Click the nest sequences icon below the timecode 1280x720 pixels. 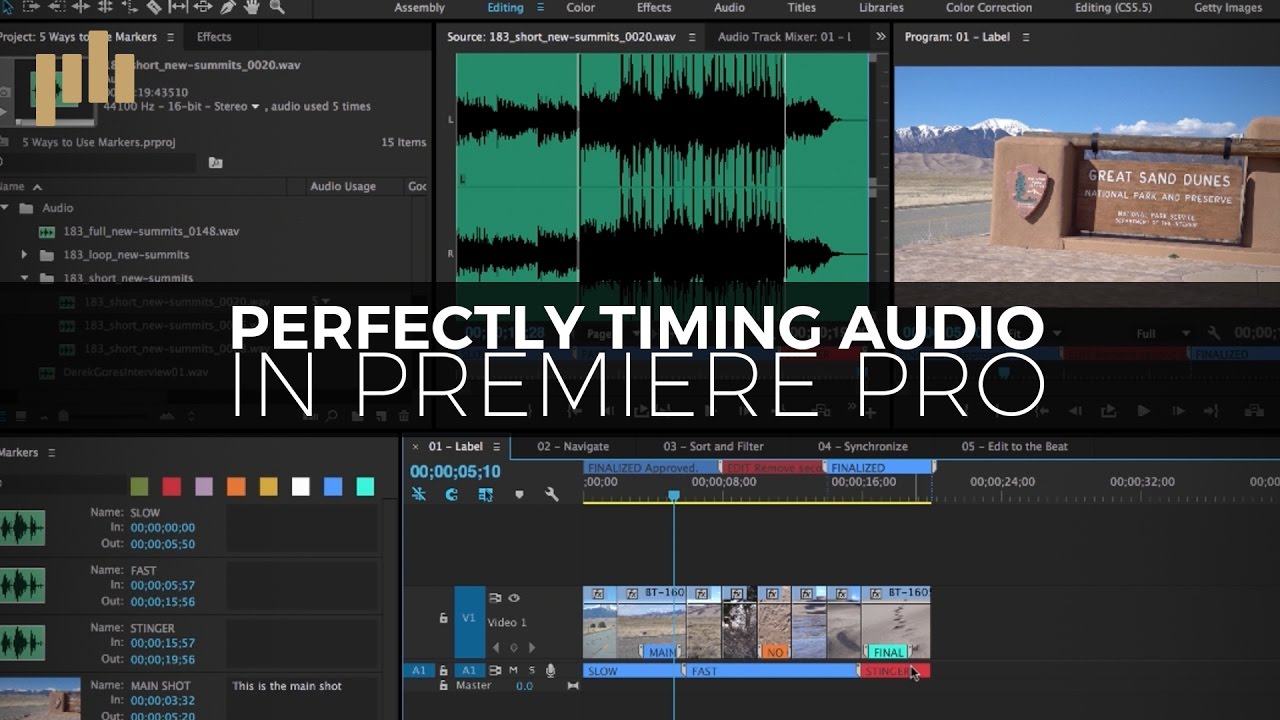coord(419,494)
